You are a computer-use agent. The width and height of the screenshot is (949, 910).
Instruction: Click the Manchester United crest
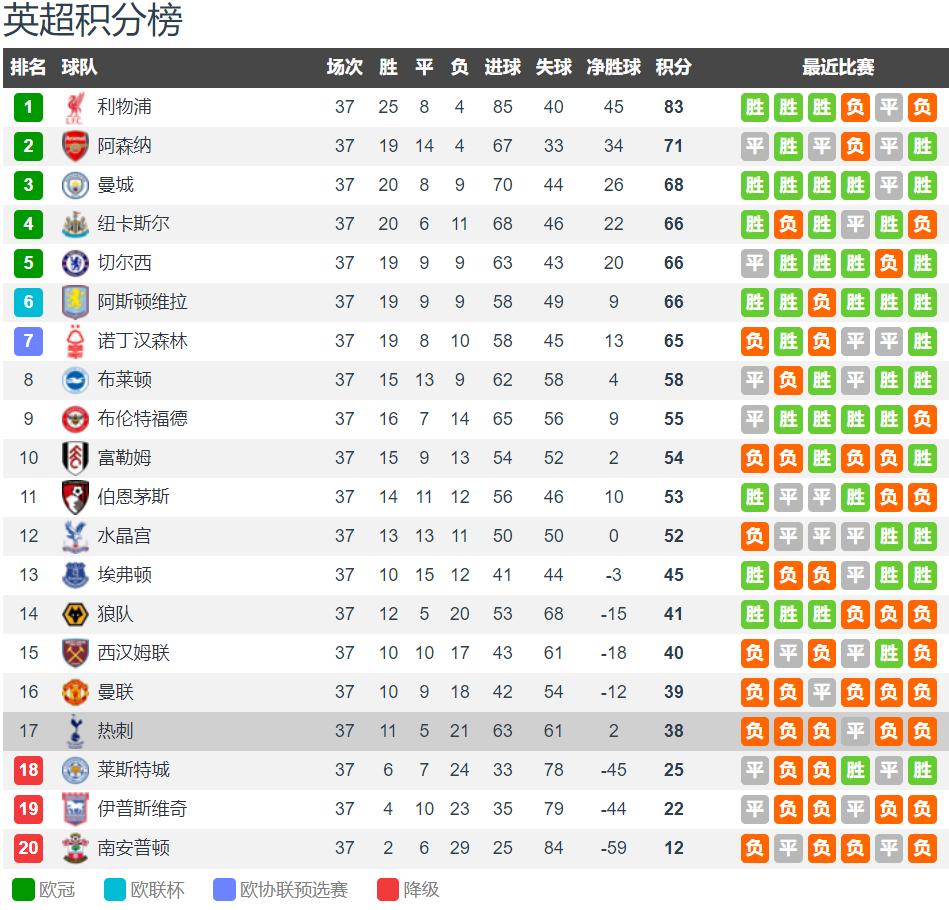pos(75,692)
